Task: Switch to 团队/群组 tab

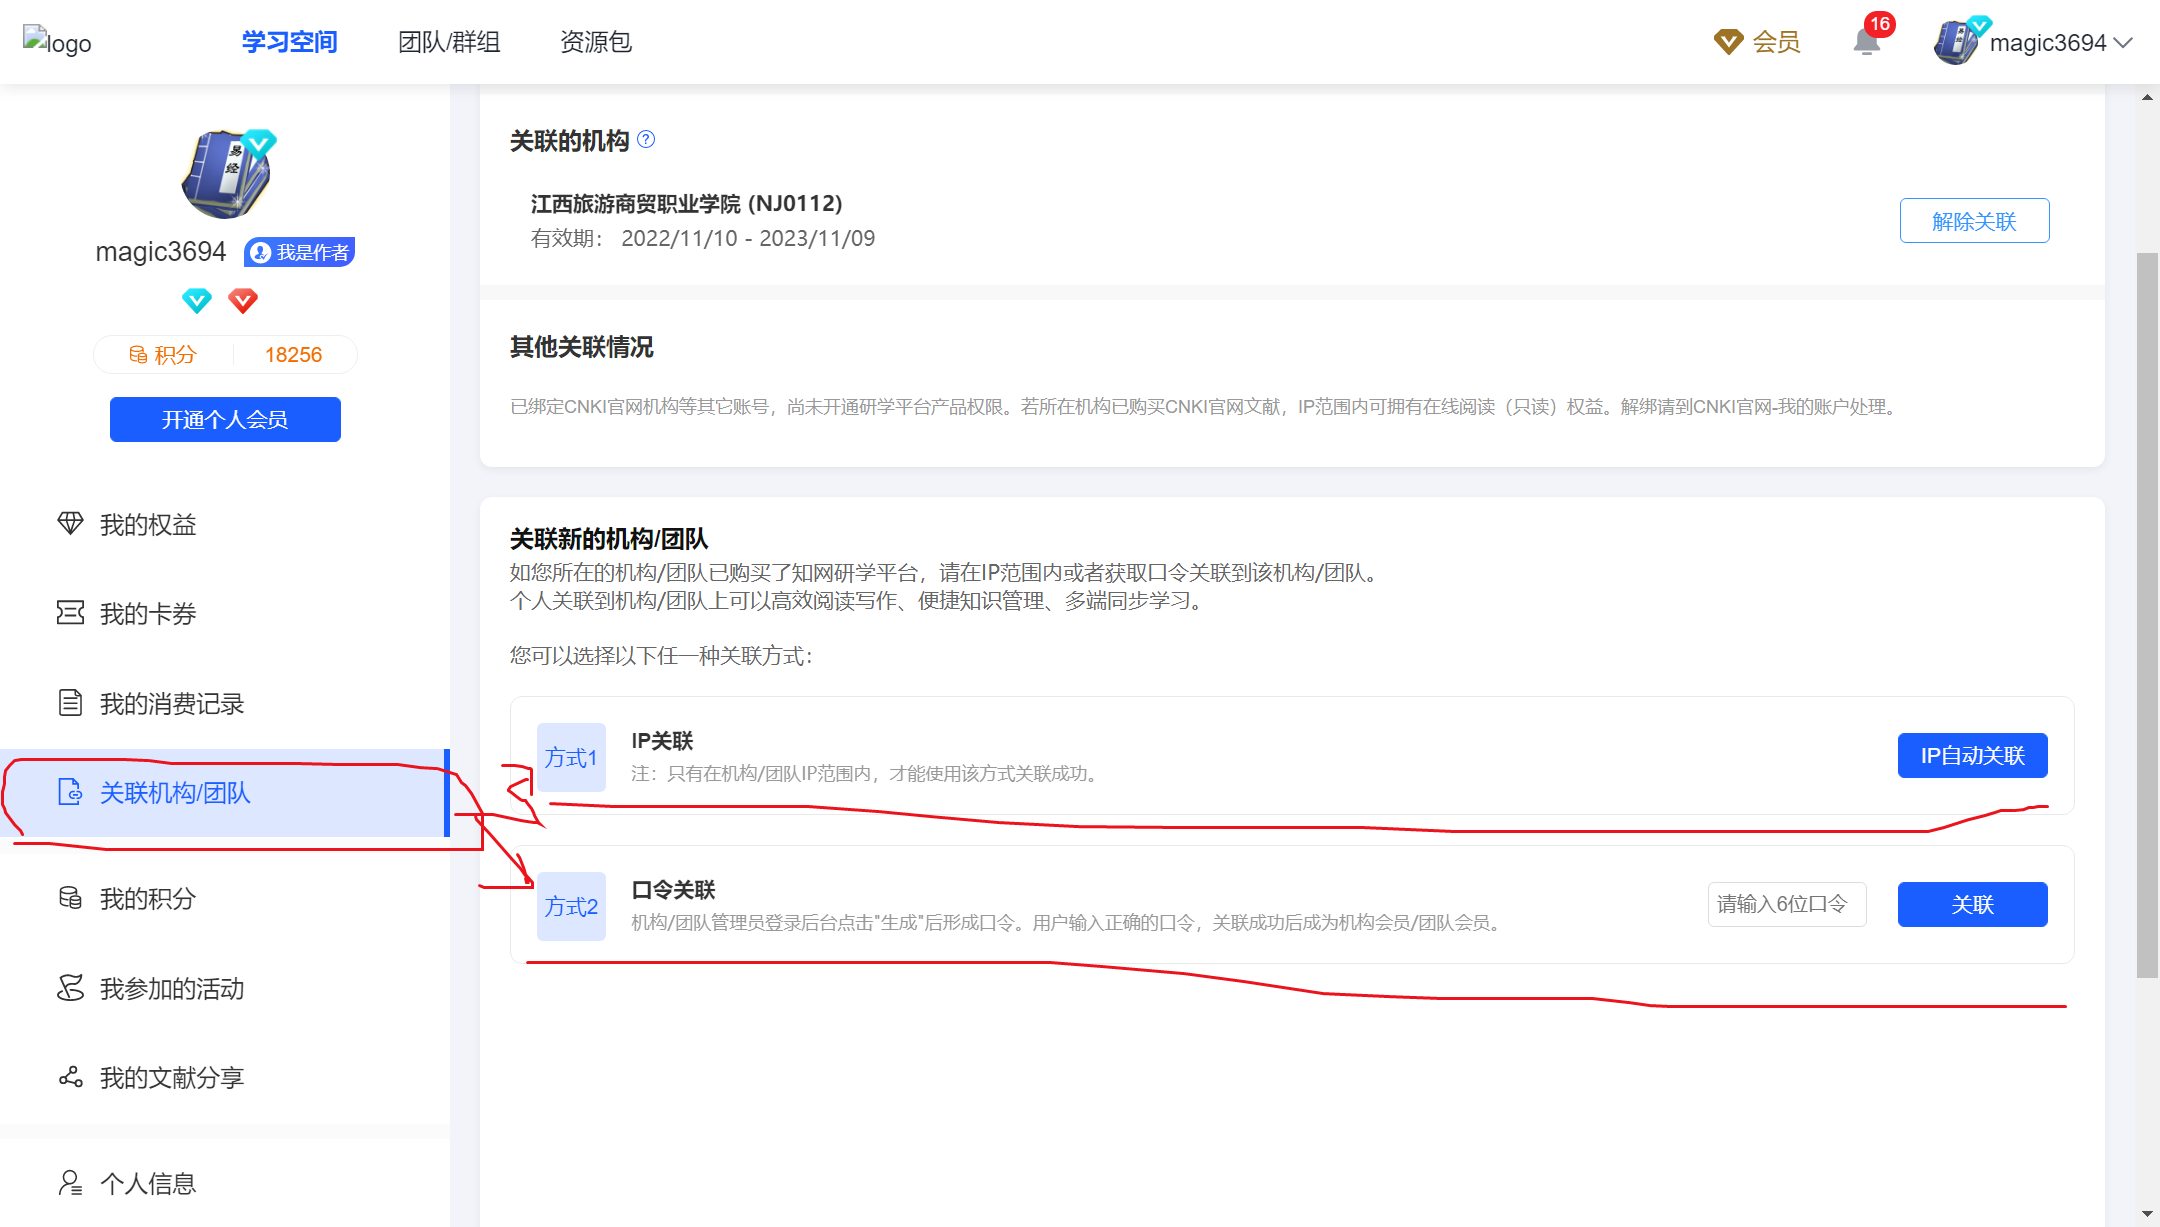Action: (x=449, y=42)
